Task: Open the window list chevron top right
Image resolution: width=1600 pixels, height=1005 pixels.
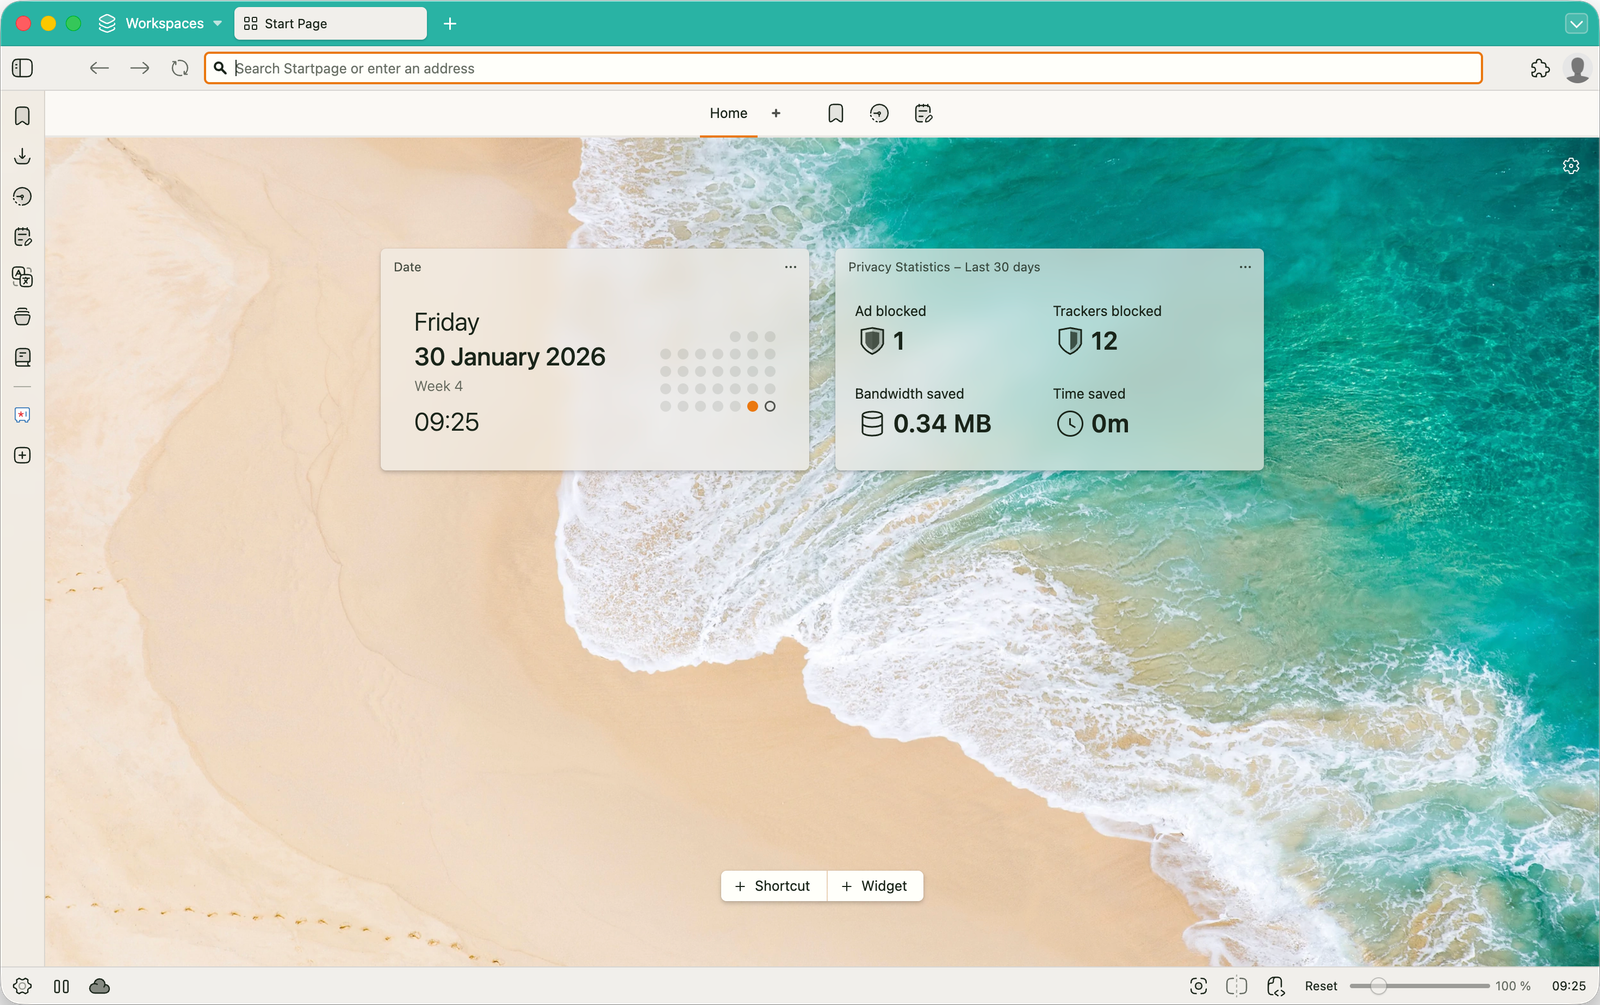Action: click(1577, 23)
